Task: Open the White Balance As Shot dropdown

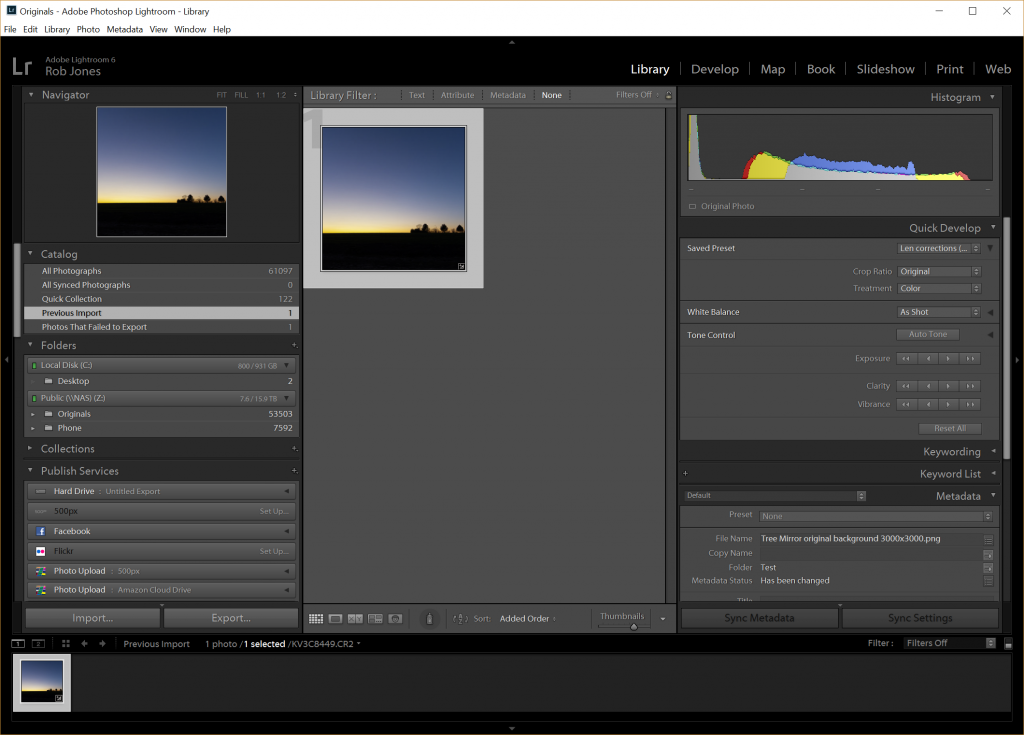Action: (939, 312)
